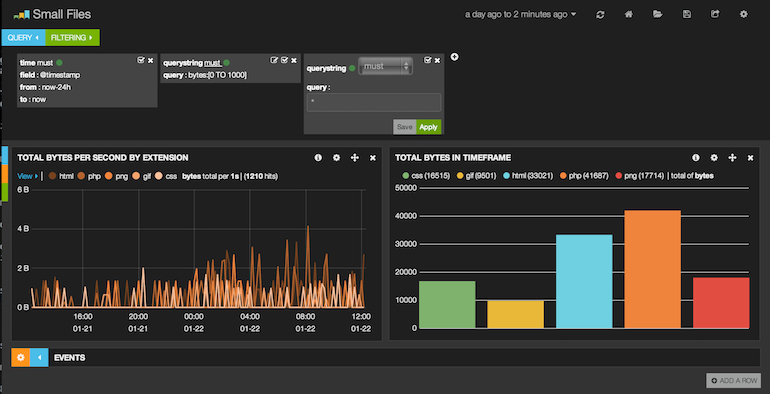Screen dimensions: 770x394
Task: Click the '(1210 hits)' text in histogram
Action: click(261, 176)
